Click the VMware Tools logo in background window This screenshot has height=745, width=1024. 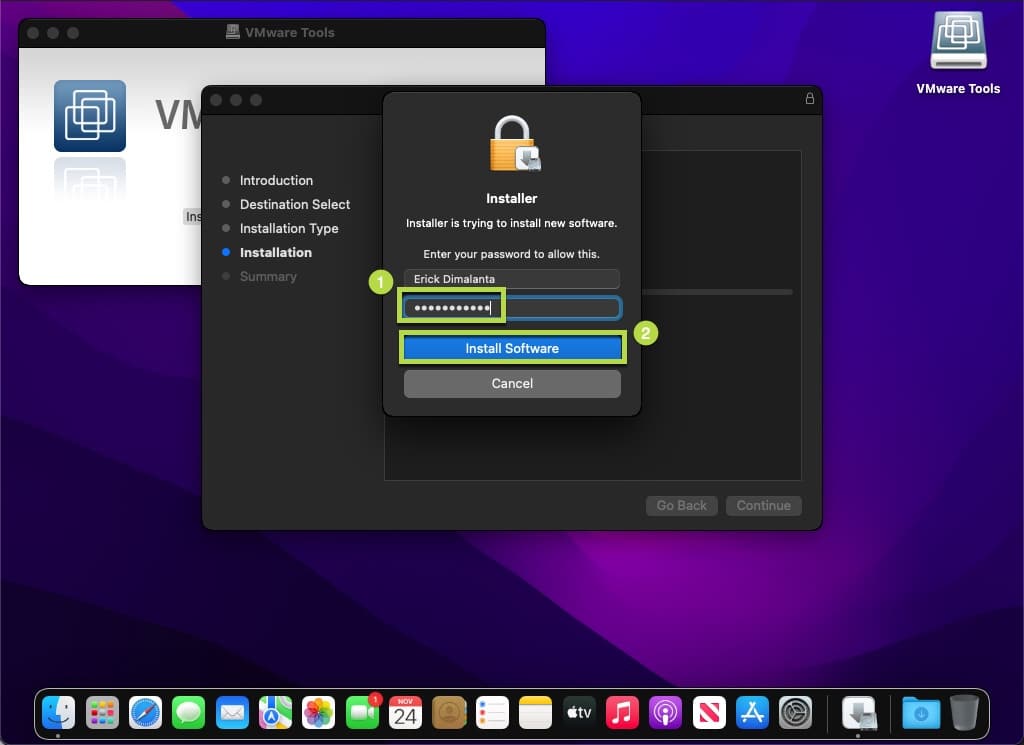point(90,116)
